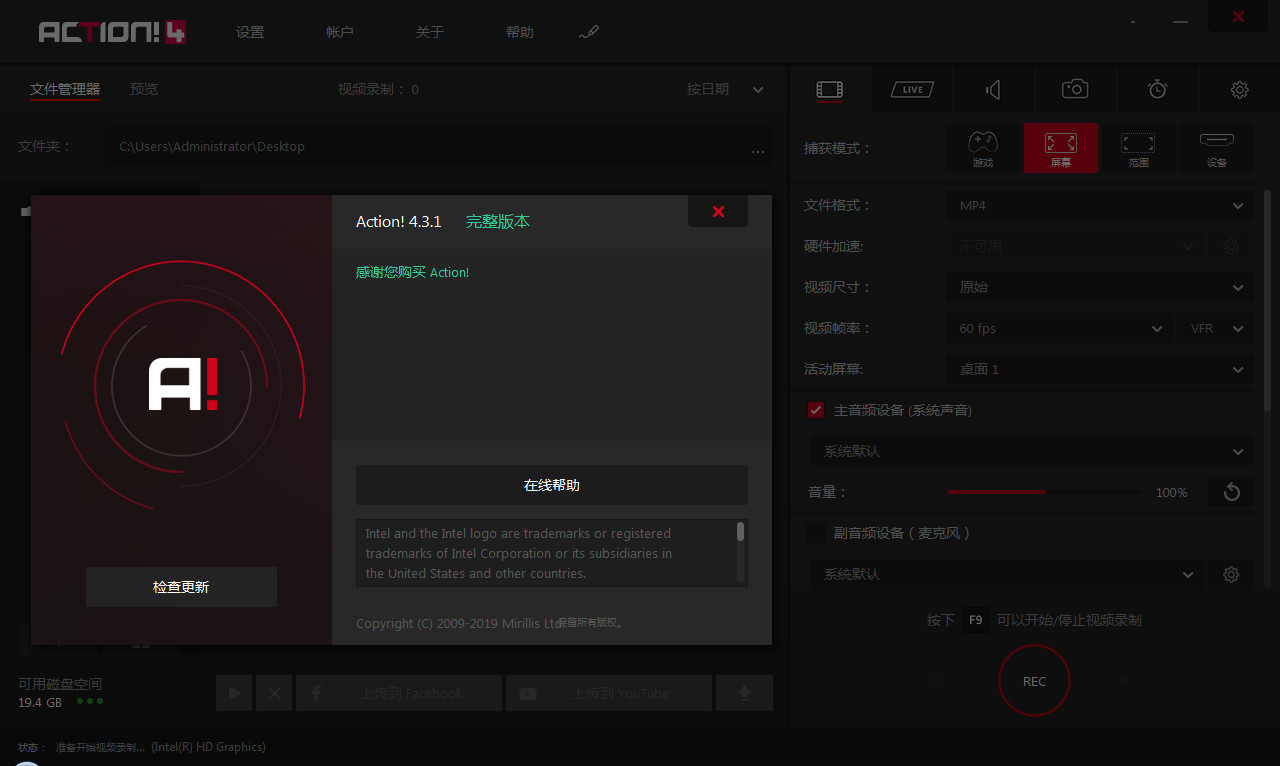Open microphone system default dropdown

coord(1006,574)
